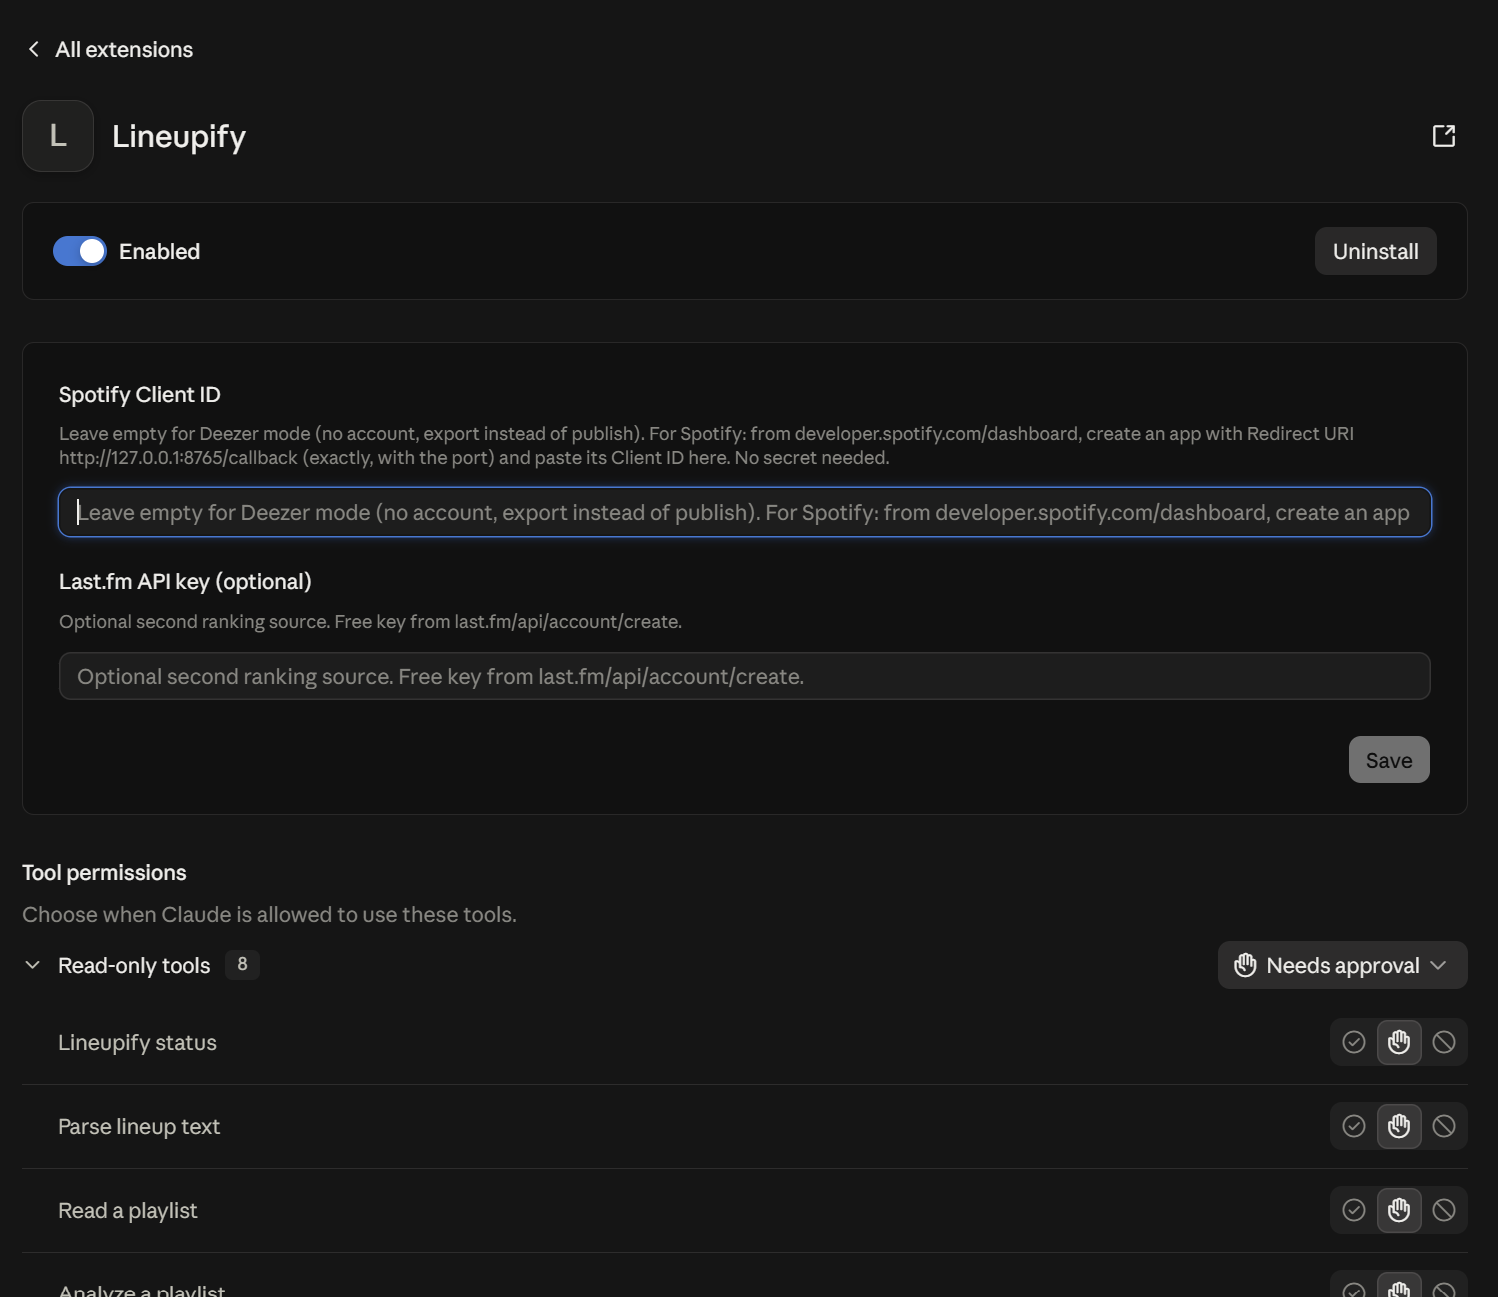Click the Enabled label text
This screenshot has width=1498, height=1297.
(159, 251)
